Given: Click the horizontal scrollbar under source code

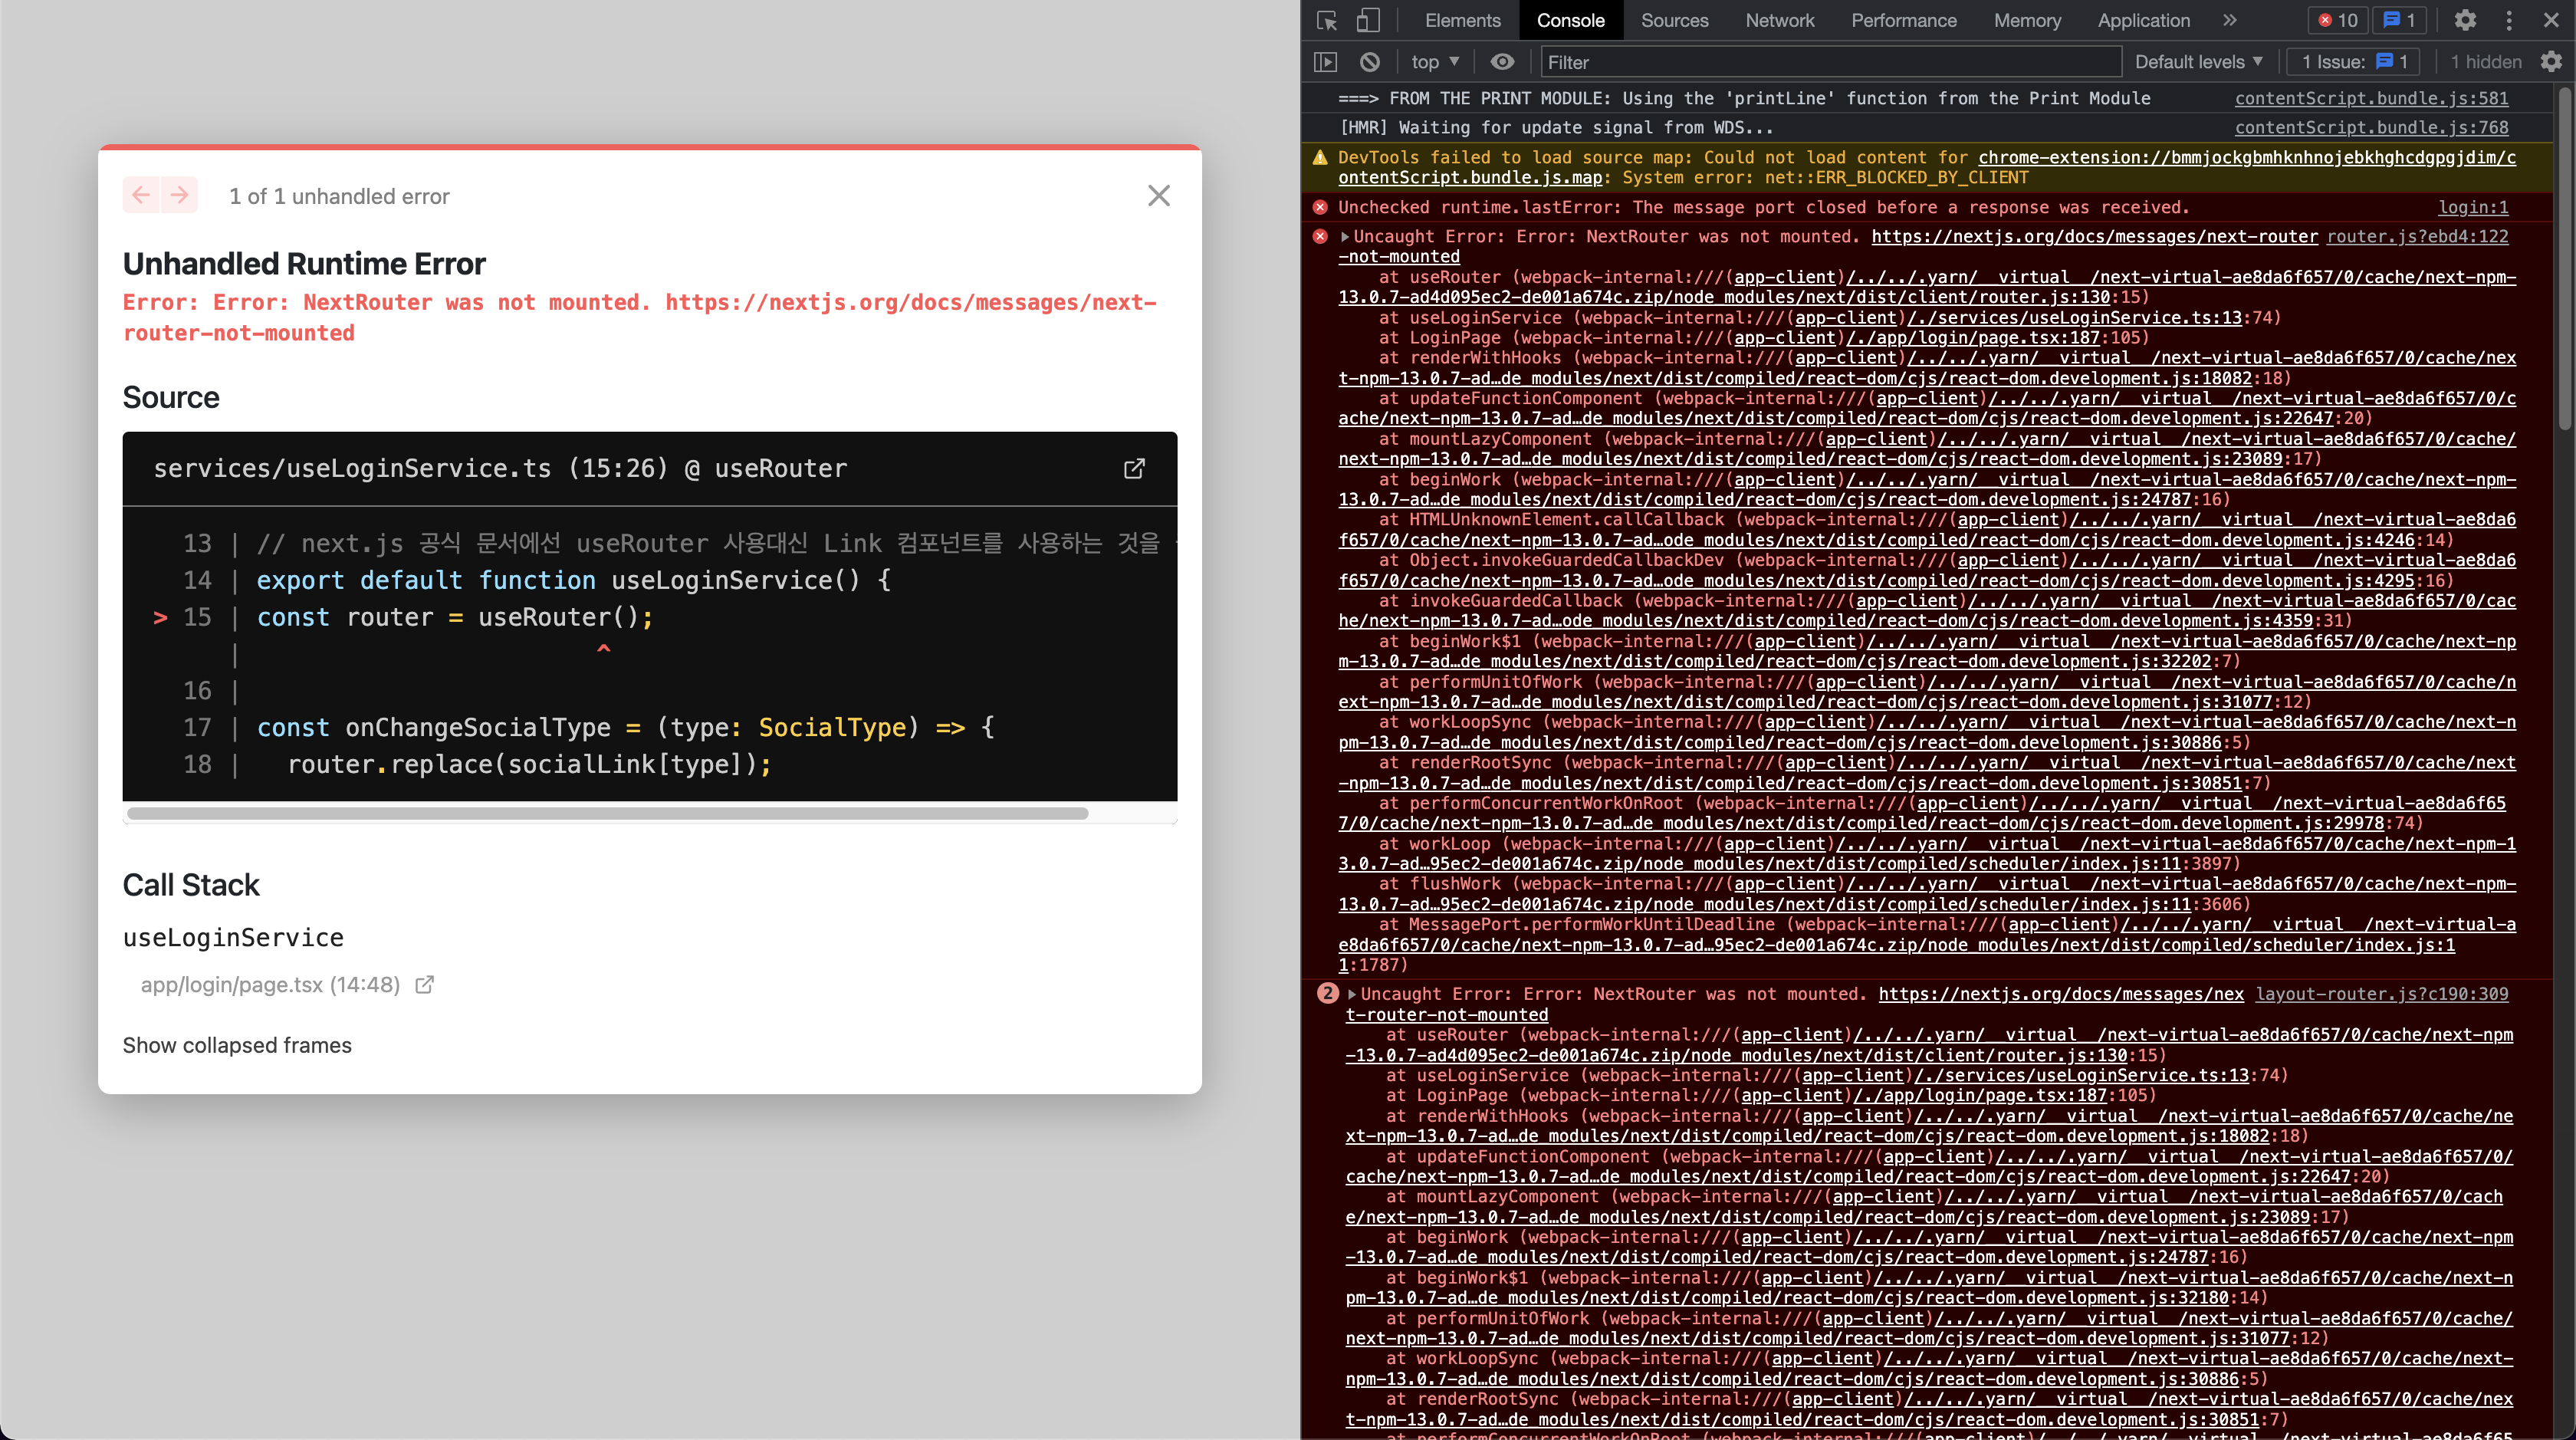Looking at the screenshot, I should point(607,814).
